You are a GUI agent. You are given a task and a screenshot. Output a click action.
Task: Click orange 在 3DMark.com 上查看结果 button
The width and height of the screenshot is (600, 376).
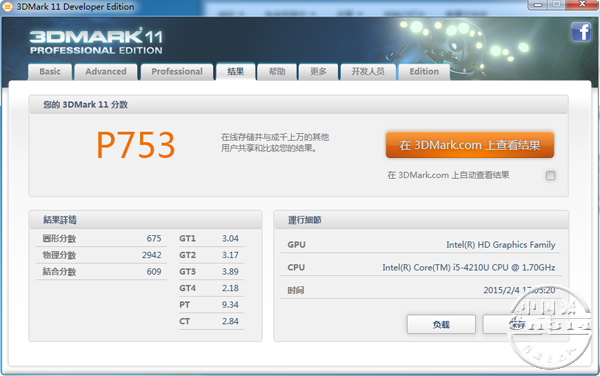(x=470, y=145)
